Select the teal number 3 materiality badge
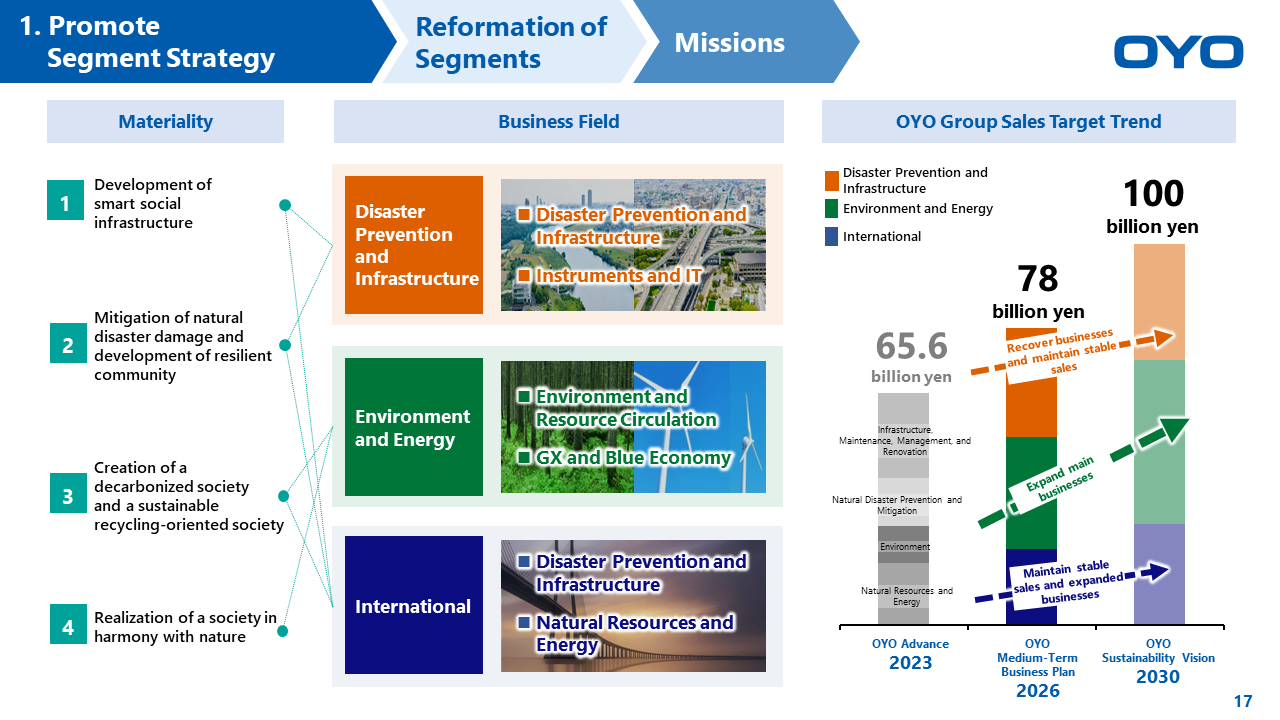1280x720 pixels. coord(67,496)
